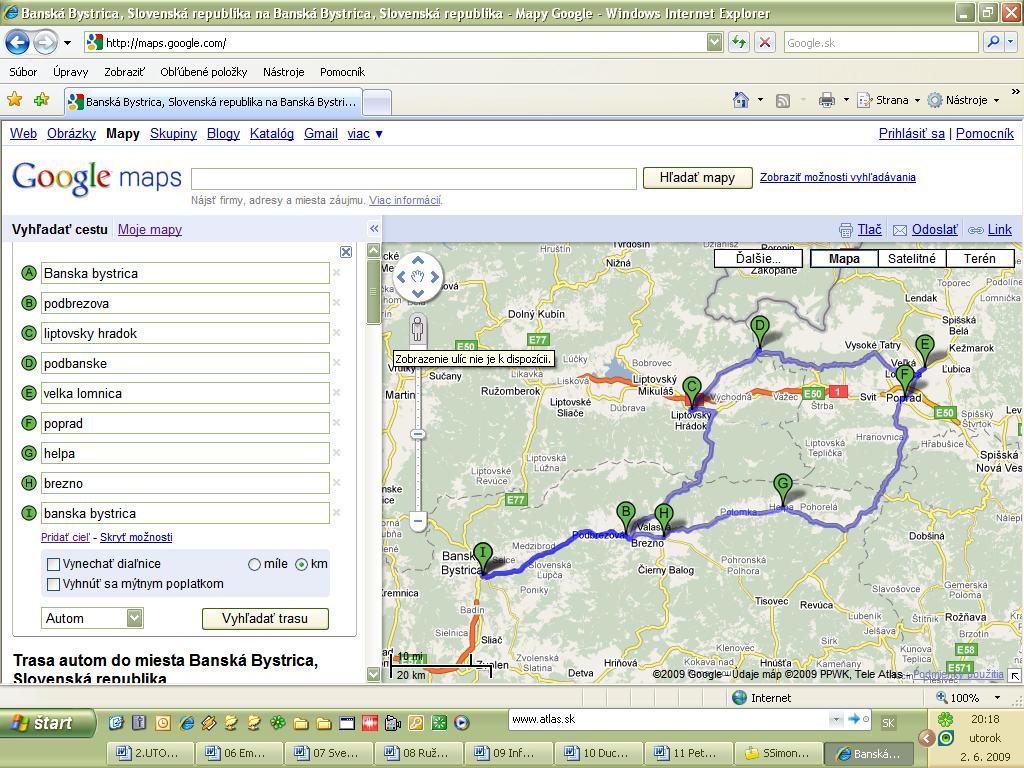Image resolution: width=1024 pixels, height=768 pixels.
Task: Open the Obľúbené položky menu
Action: (203, 72)
